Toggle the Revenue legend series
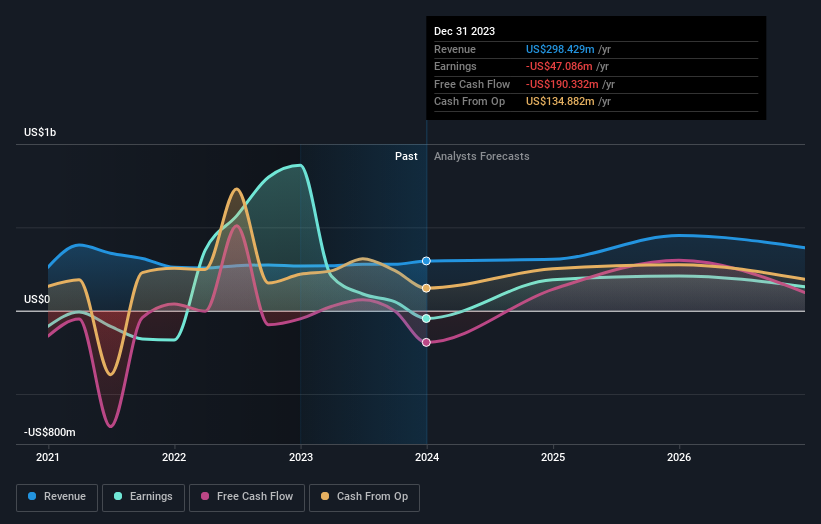Image resolution: width=821 pixels, height=524 pixels. (57, 497)
